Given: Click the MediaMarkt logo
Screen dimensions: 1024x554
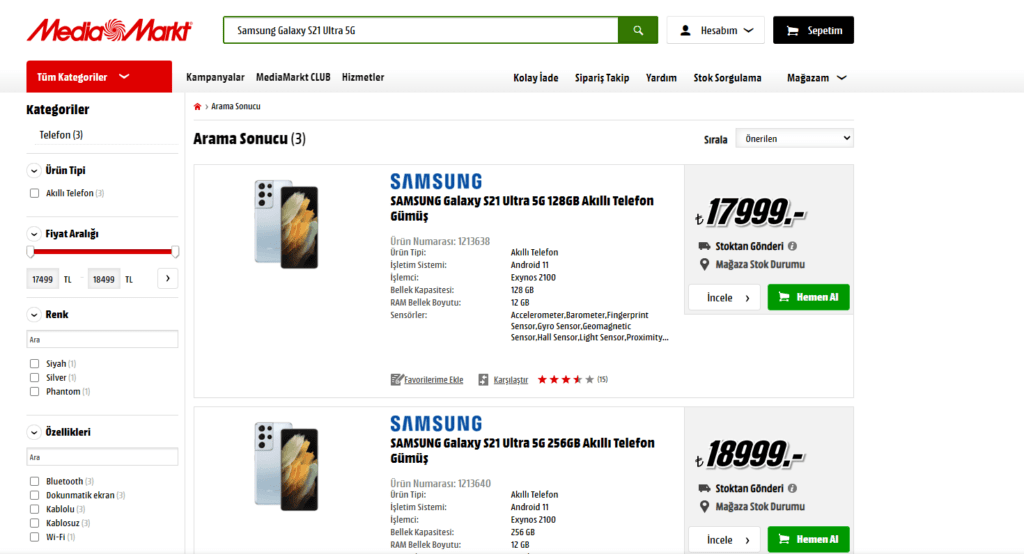Looking at the screenshot, I should tap(109, 30).
